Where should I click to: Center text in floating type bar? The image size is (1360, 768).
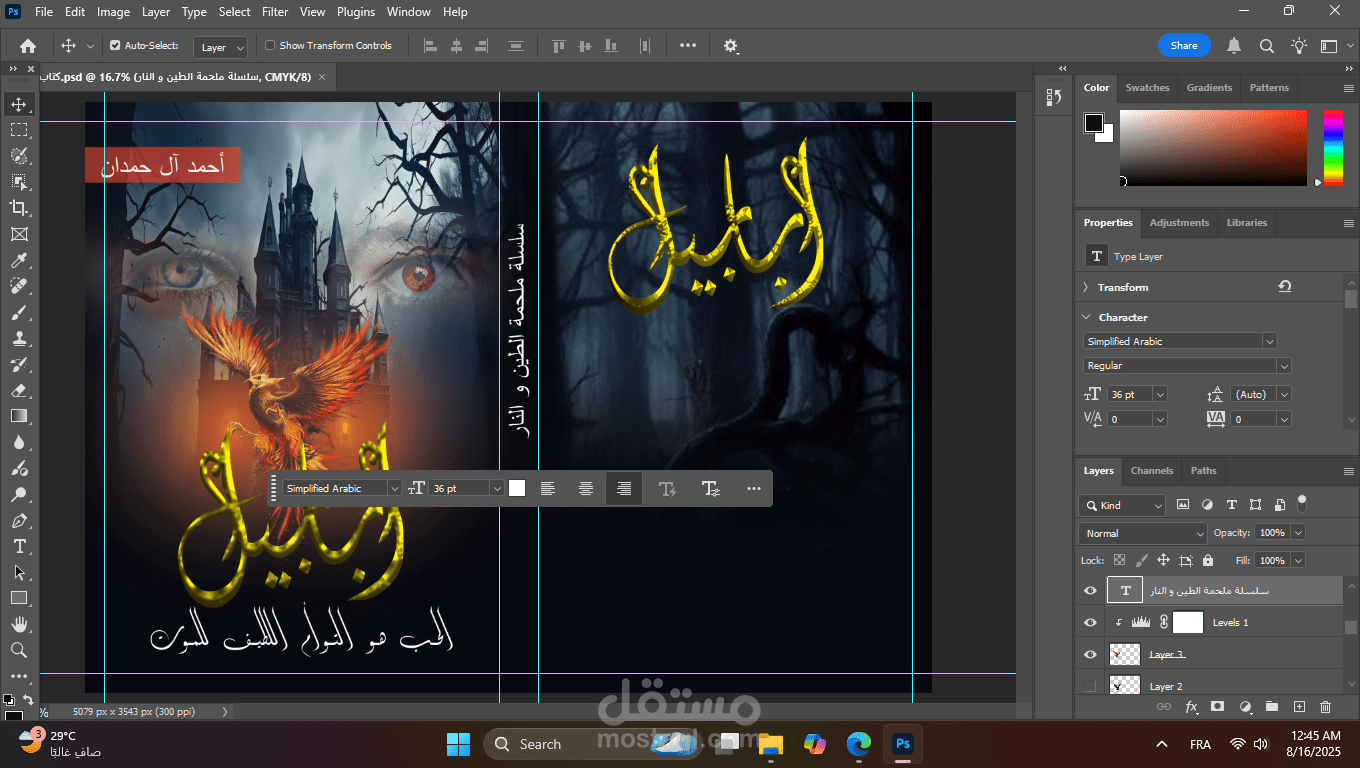(x=586, y=488)
